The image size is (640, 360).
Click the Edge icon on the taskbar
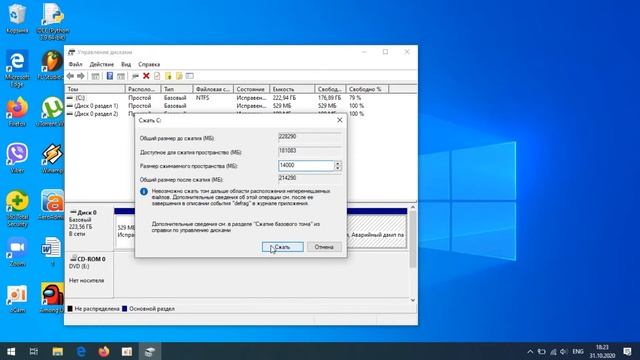click(x=81, y=351)
